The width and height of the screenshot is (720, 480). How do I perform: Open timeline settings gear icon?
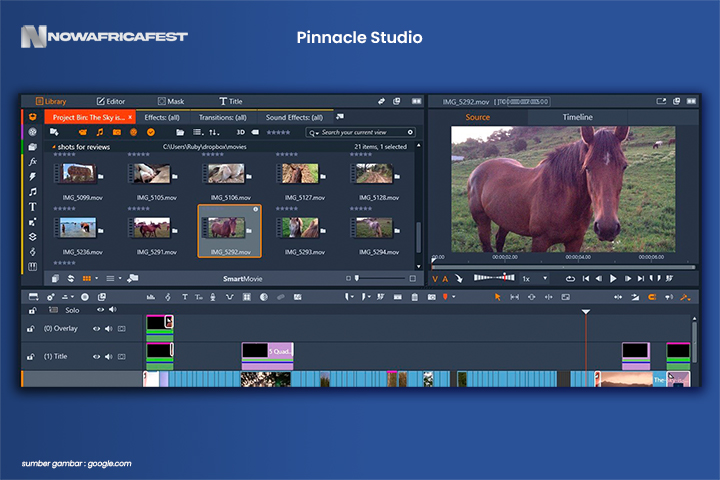click(x=51, y=297)
